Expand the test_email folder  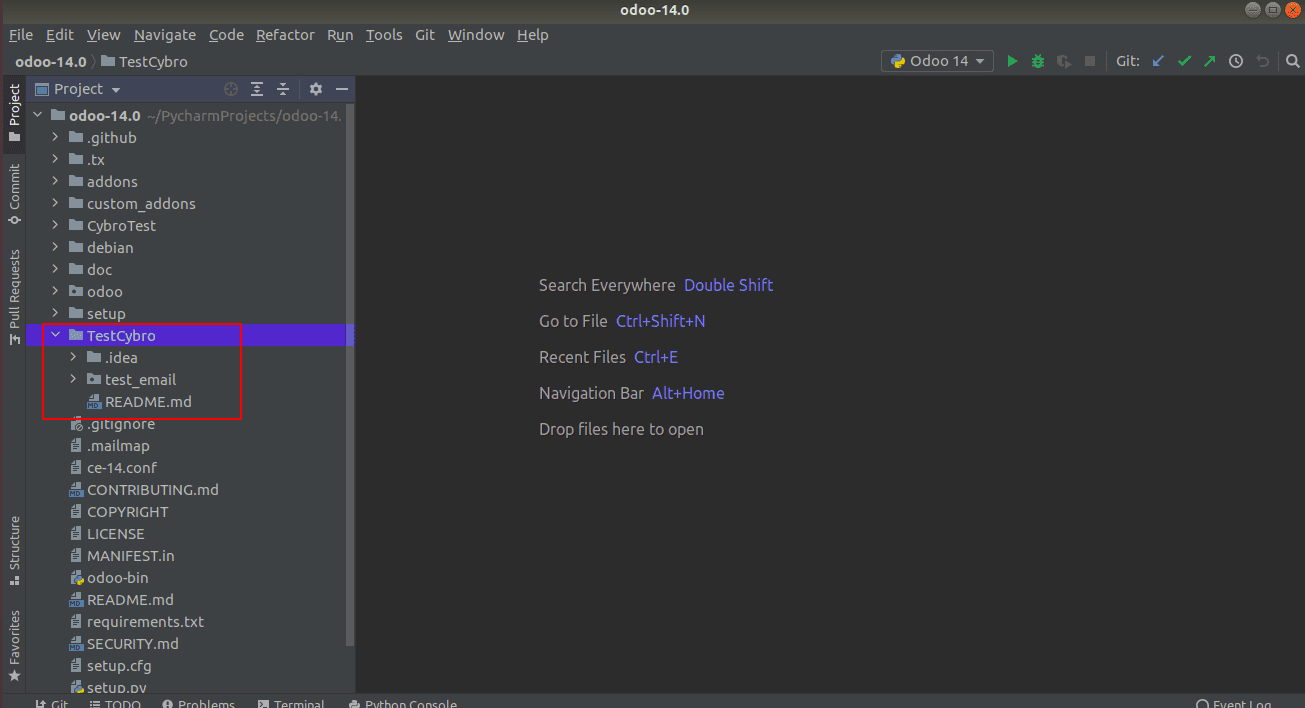click(72, 379)
